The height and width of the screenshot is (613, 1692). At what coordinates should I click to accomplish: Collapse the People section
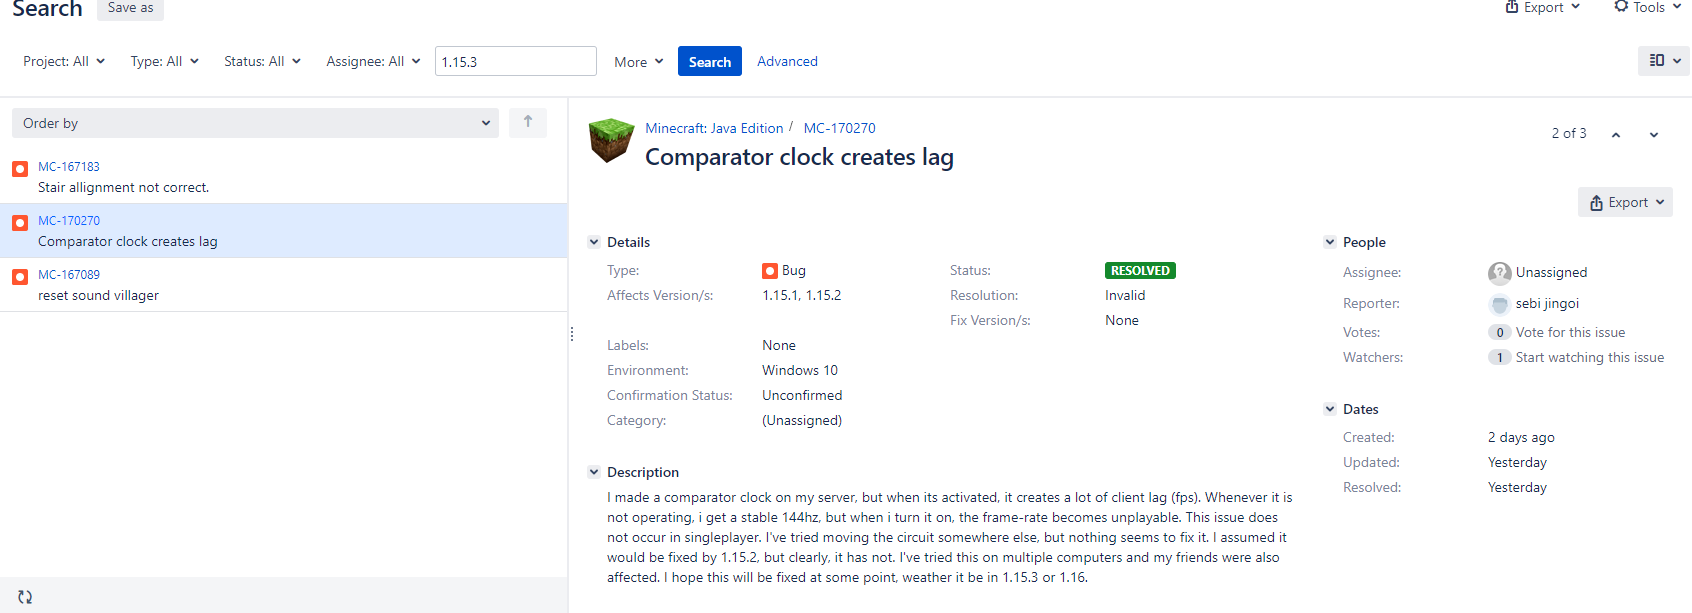coord(1330,242)
